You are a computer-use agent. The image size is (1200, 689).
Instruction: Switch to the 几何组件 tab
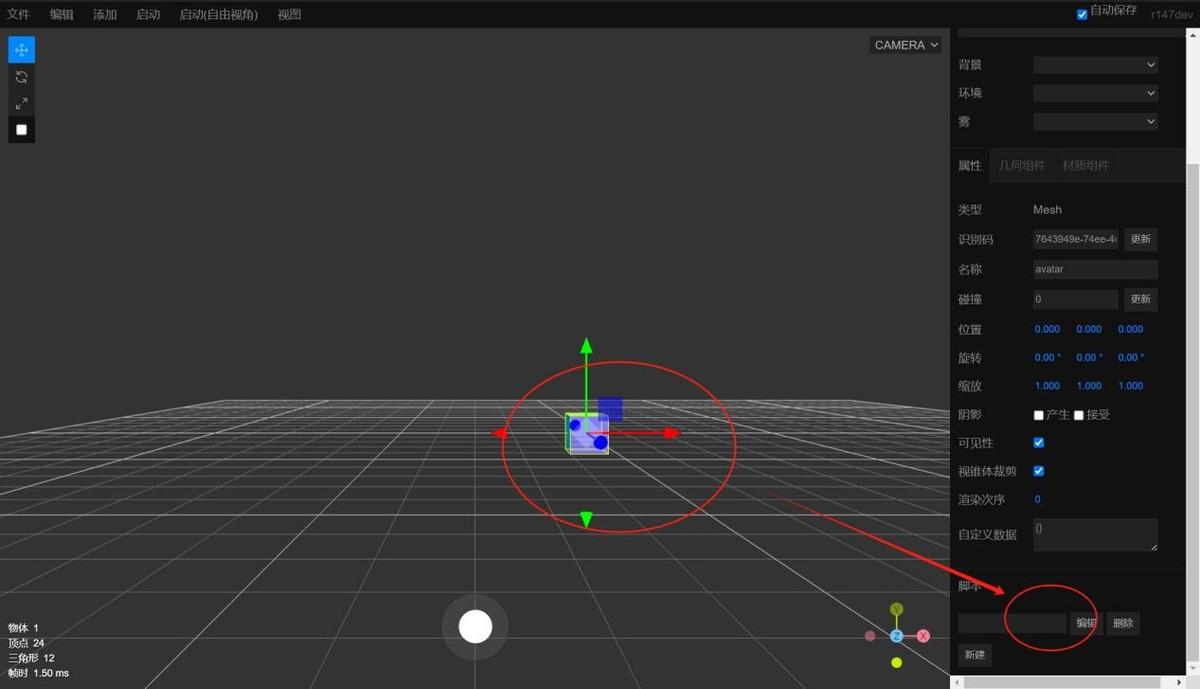pos(1021,166)
